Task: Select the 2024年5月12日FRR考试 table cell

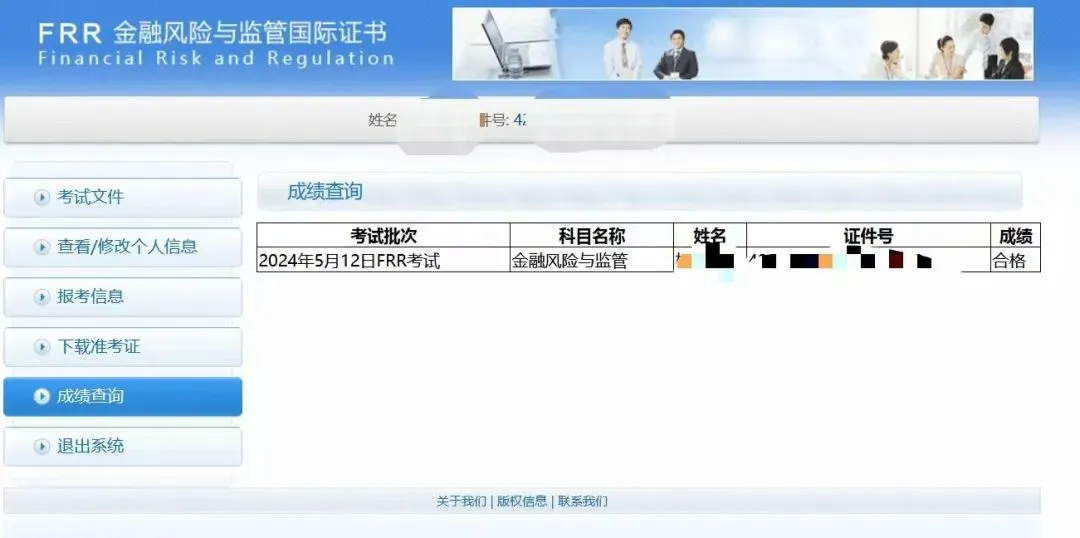Action: point(349,261)
